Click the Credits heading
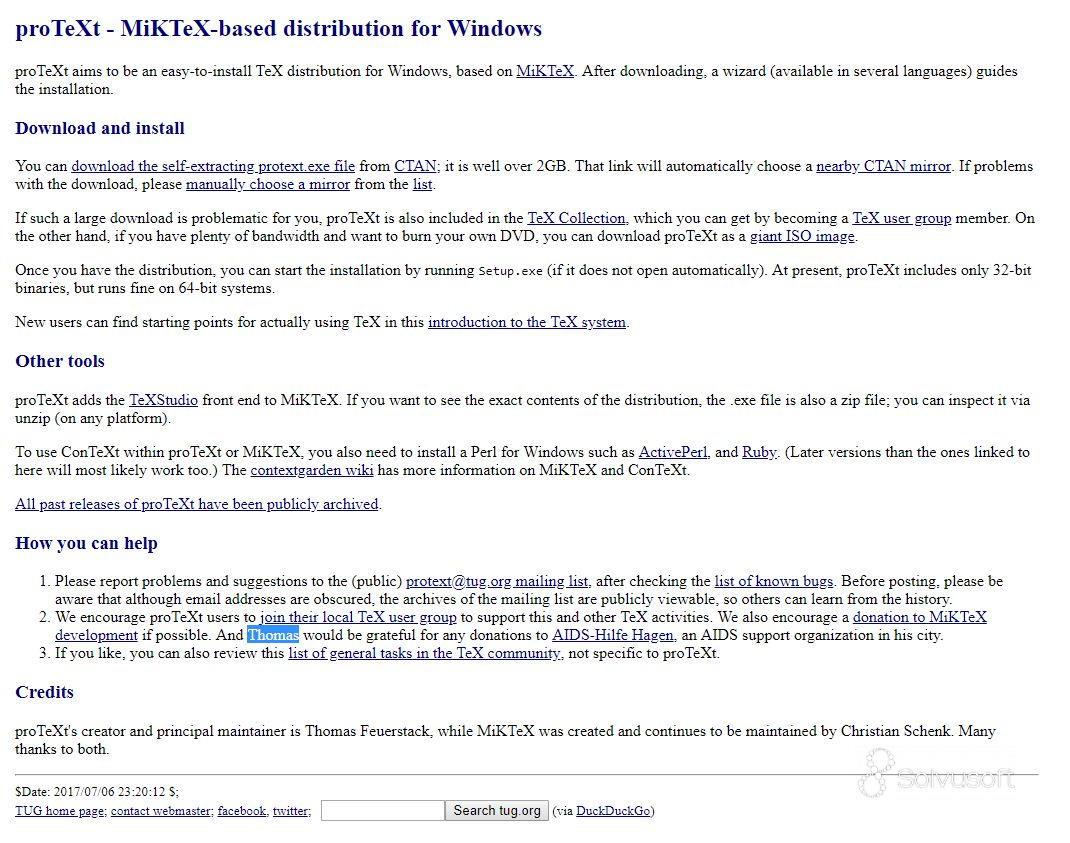This screenshot has height=843, width=1070. (x=44, y=692)
